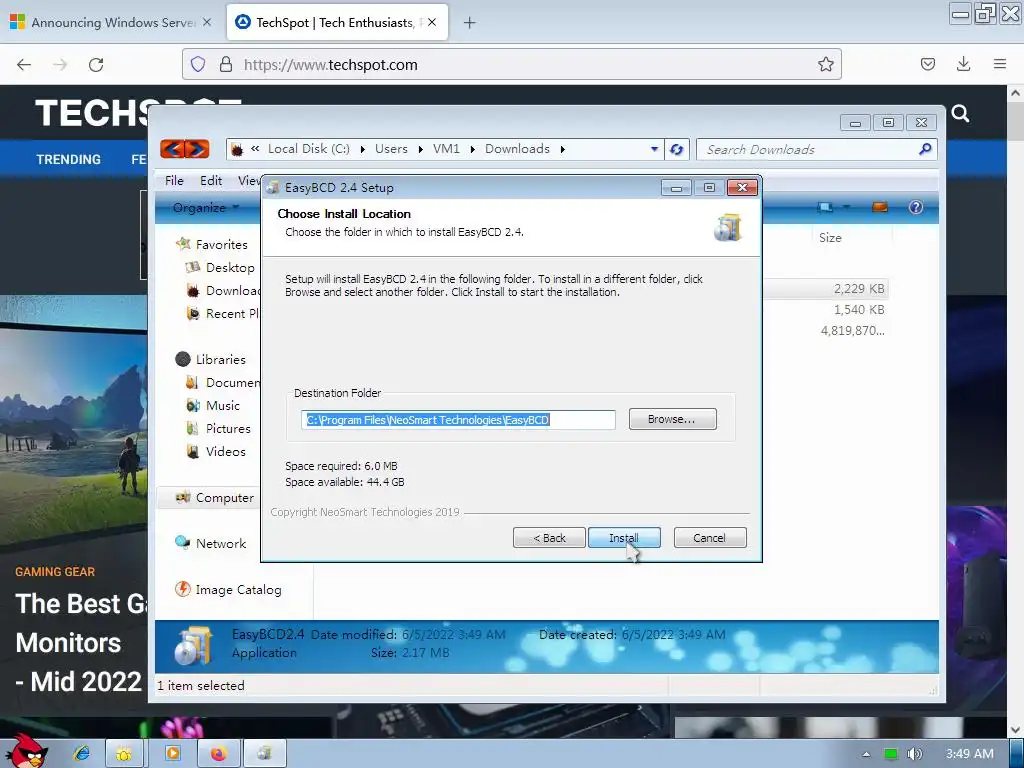
Task: Toggle the preview pane icon in Explorer
Action: (880, 207)
